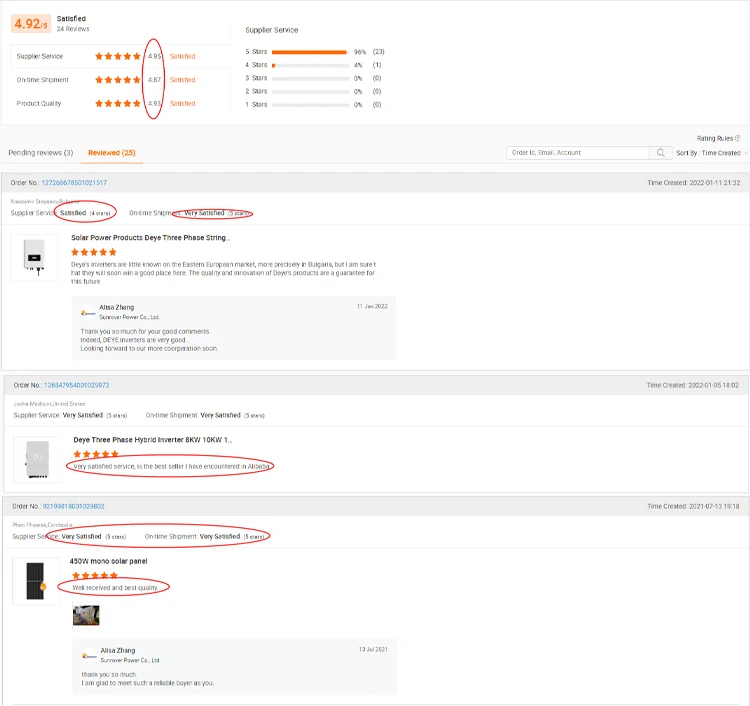
Task: Click the 'Very satisfied service' review text
Action: pyautogui.click(x=172, y=466)
